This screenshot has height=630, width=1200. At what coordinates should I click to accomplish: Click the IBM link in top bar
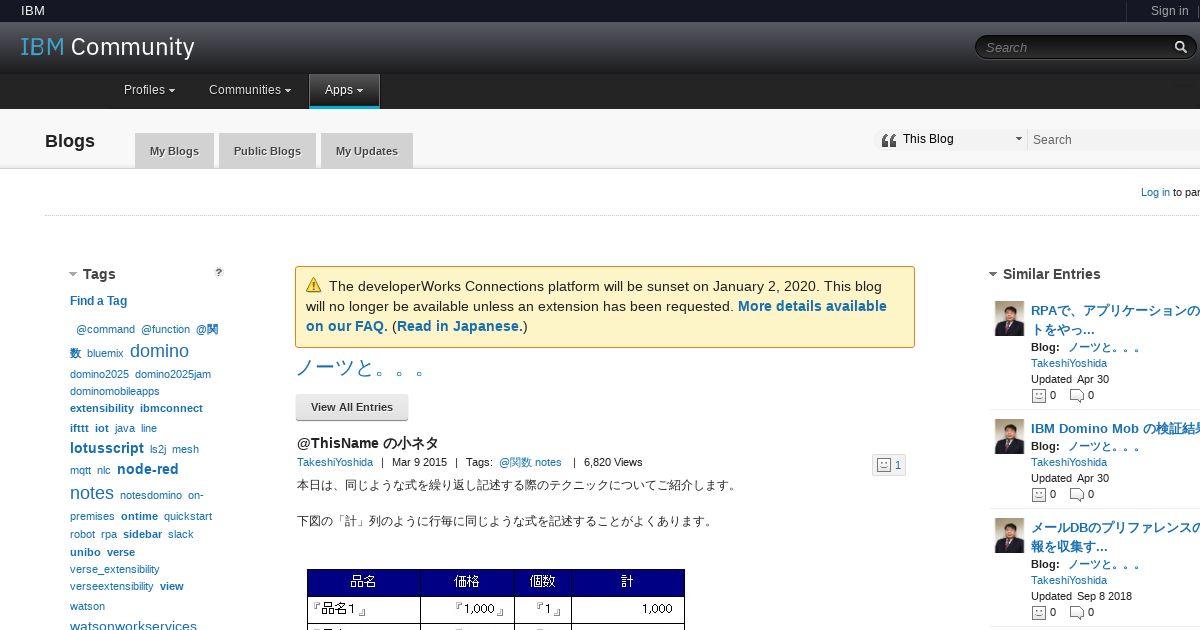pos(33,11)
